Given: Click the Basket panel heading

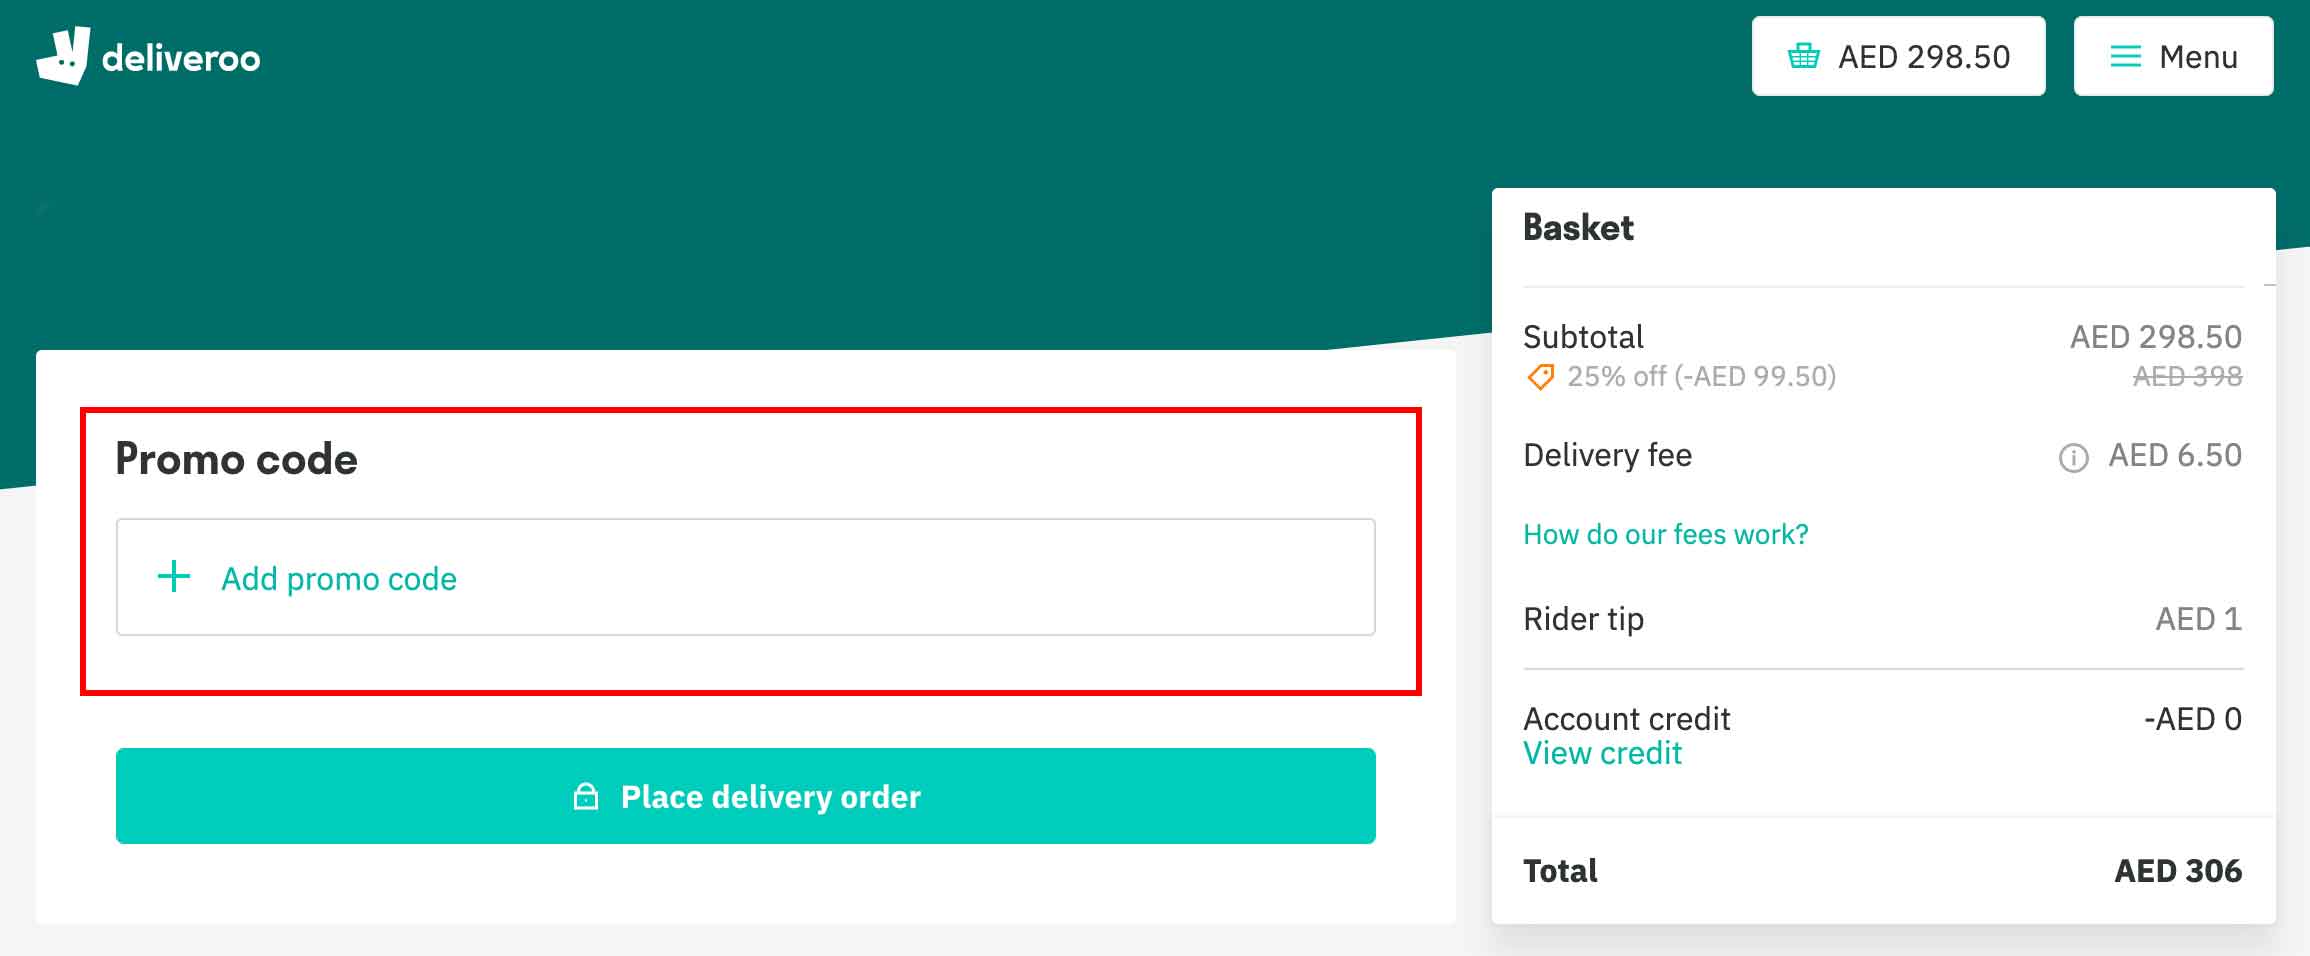Looking at the screenshot, I should 1578,228.
